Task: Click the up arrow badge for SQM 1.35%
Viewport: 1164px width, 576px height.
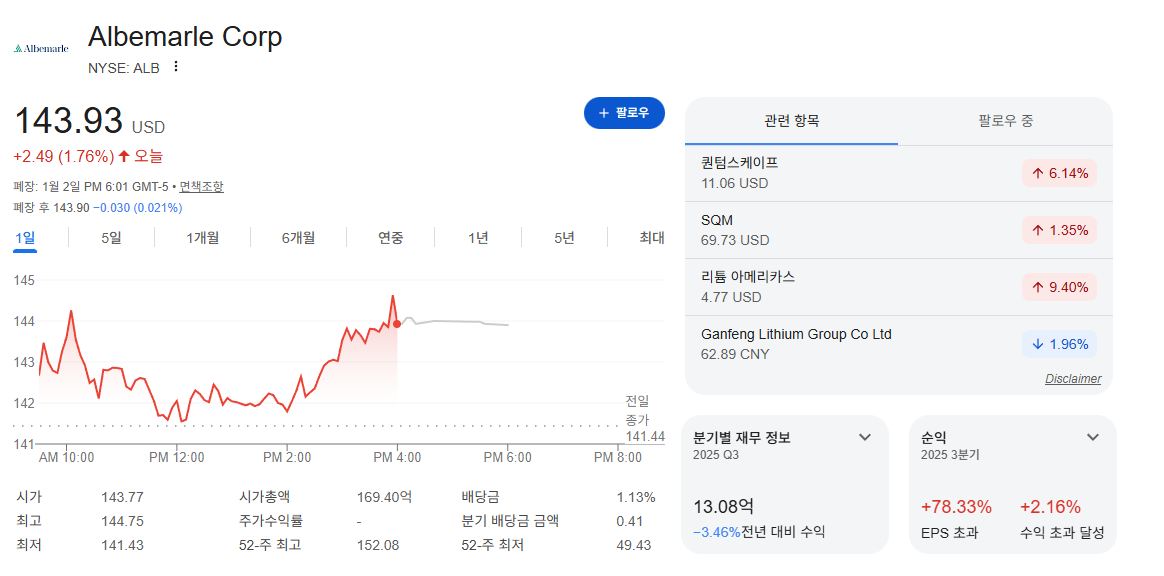Action: (x=1059, y=230)
